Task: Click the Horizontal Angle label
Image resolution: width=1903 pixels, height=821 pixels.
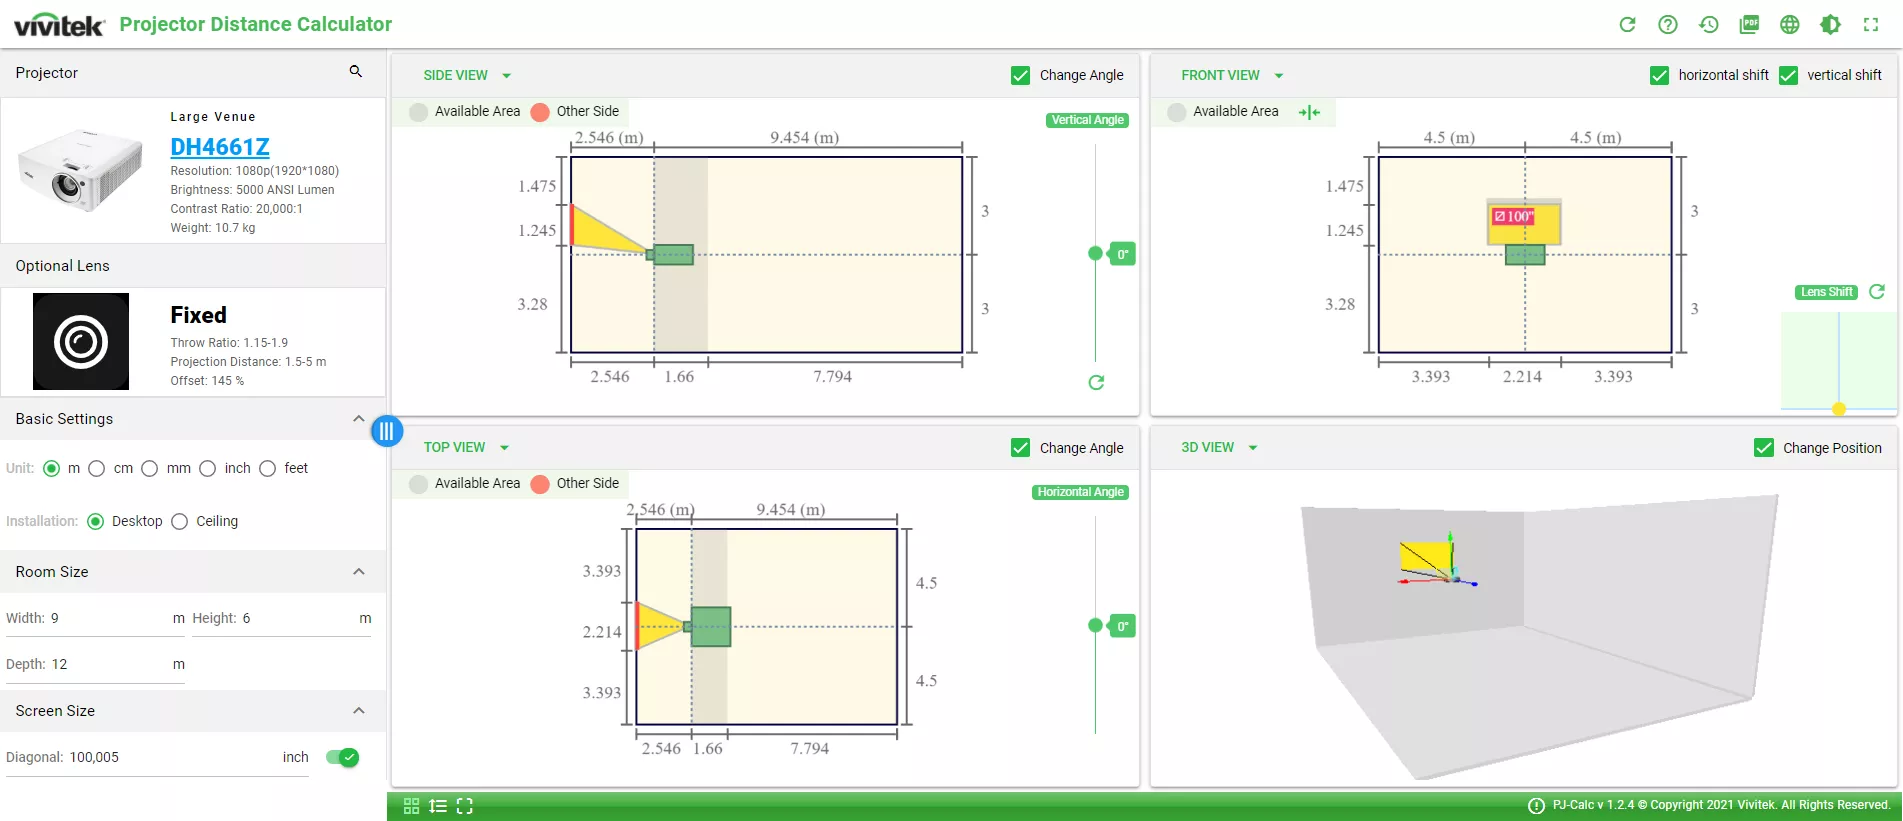Action: click(x=1080, y=492)
